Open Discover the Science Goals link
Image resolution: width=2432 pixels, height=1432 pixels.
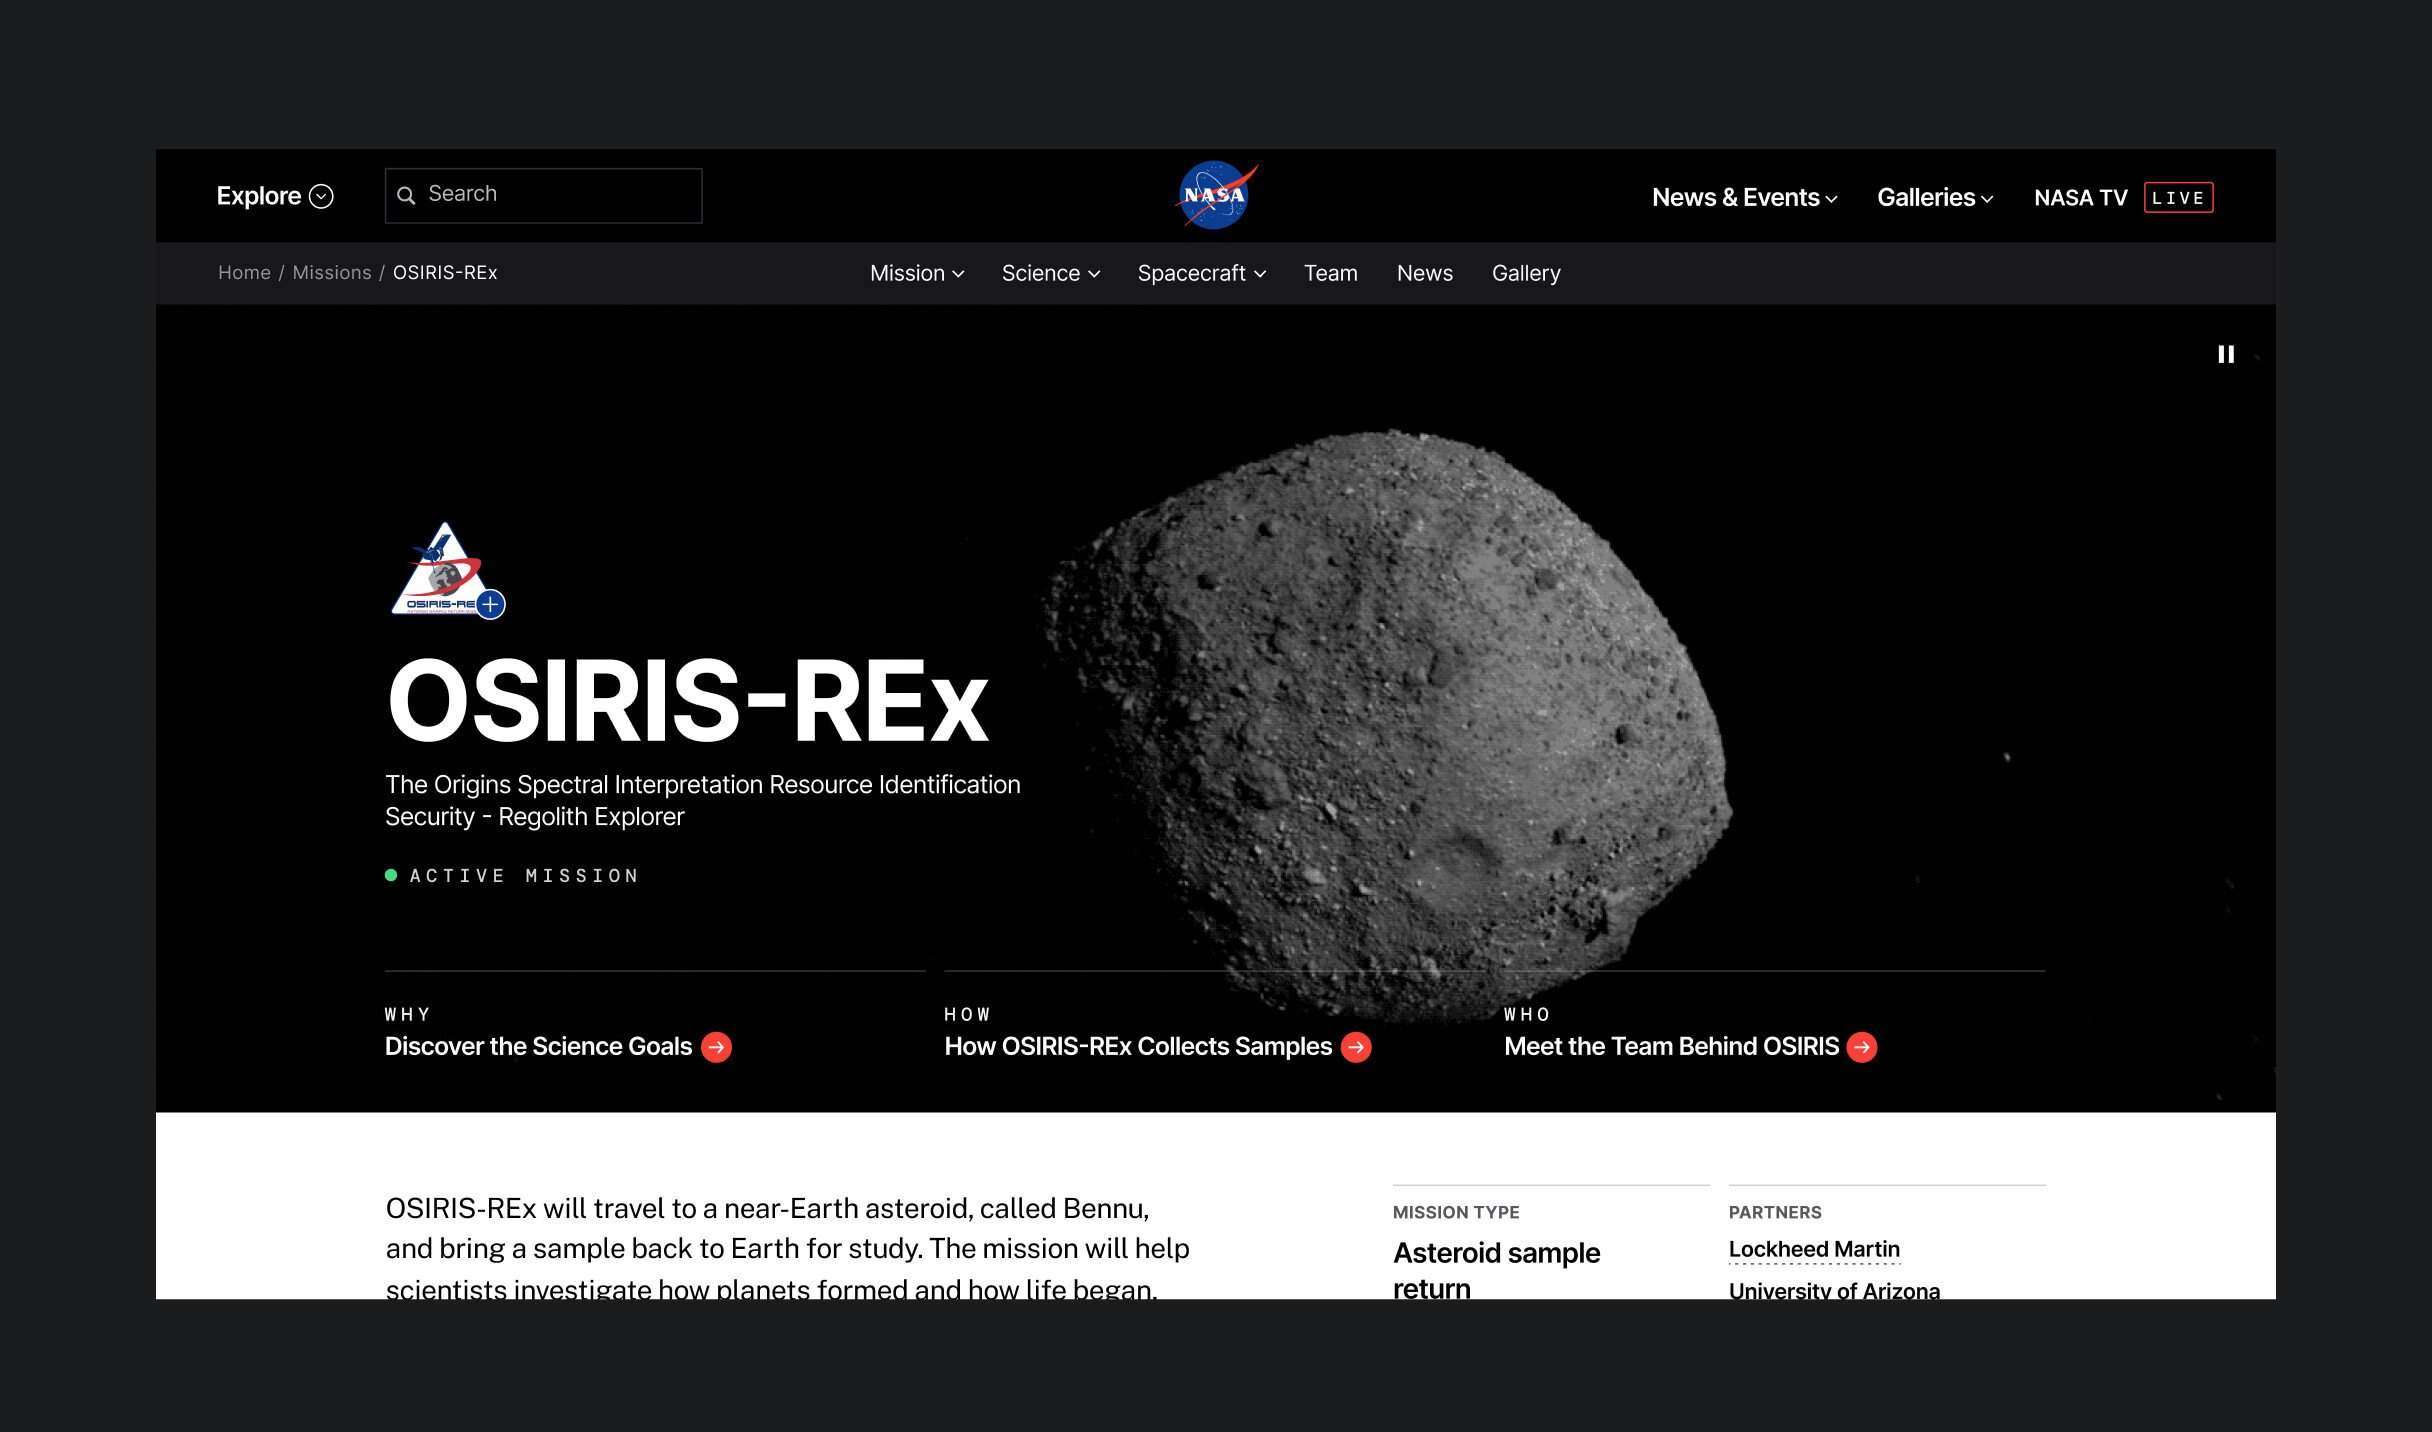(538, 1047)
